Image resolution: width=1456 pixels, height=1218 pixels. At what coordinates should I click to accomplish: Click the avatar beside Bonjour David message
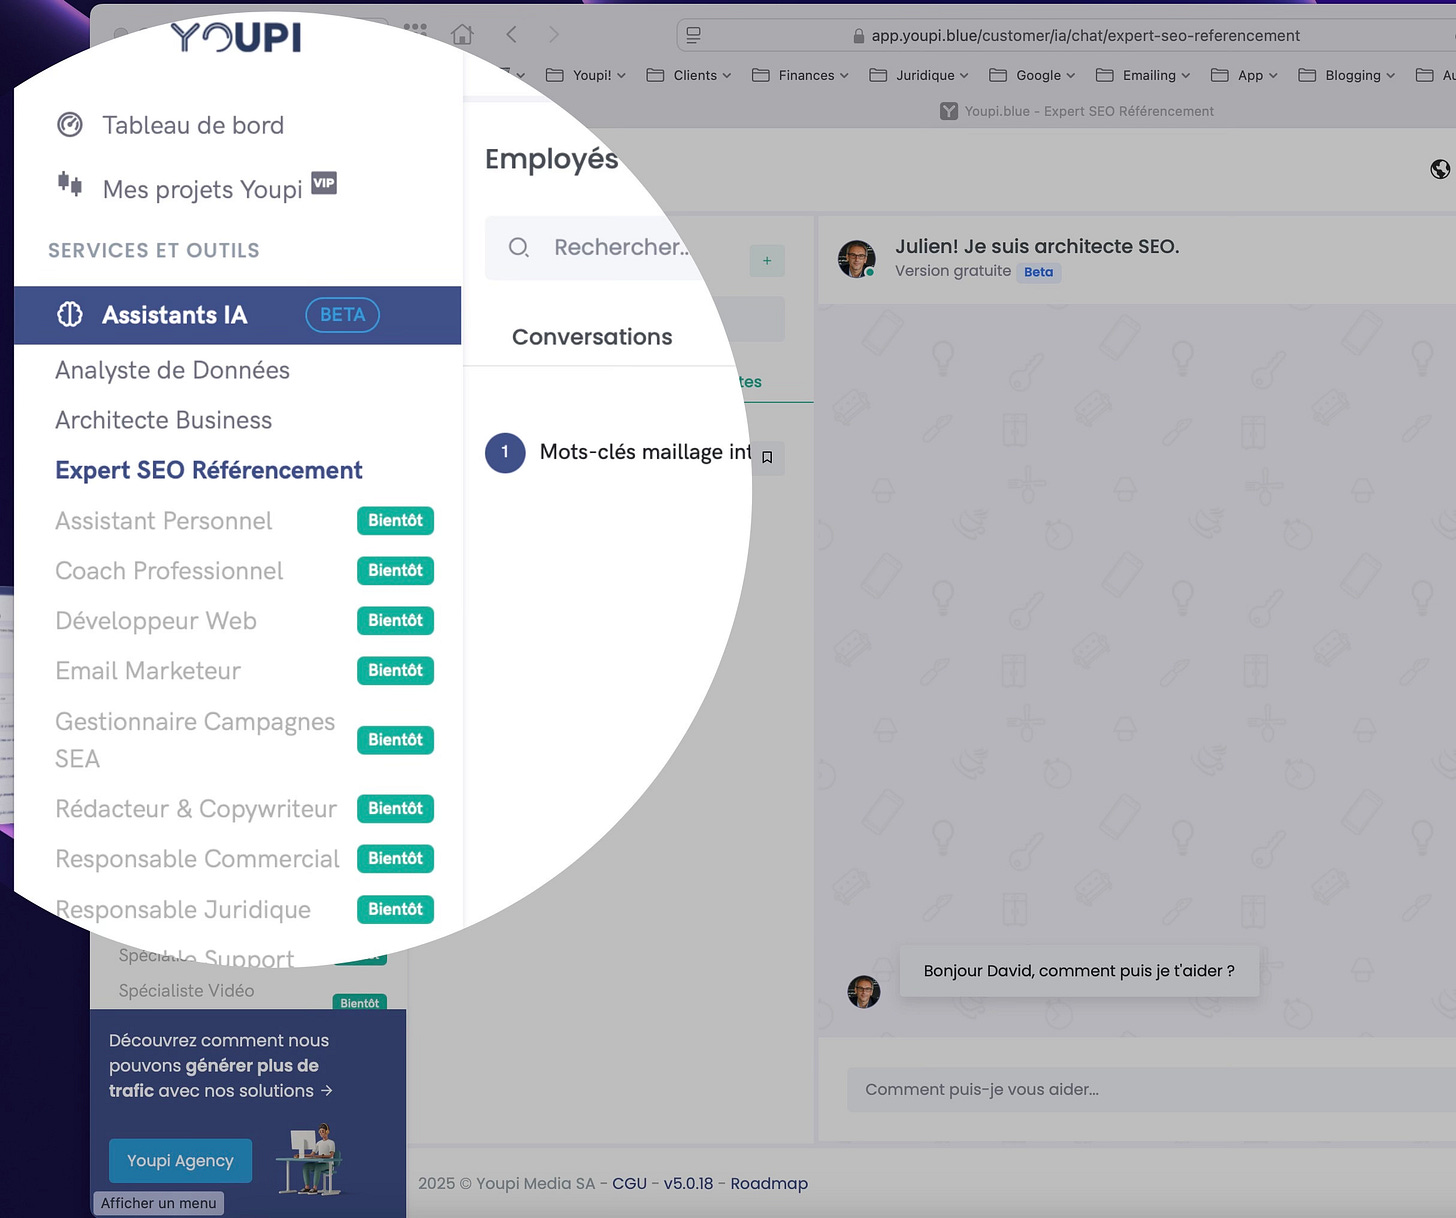(864, 991)
